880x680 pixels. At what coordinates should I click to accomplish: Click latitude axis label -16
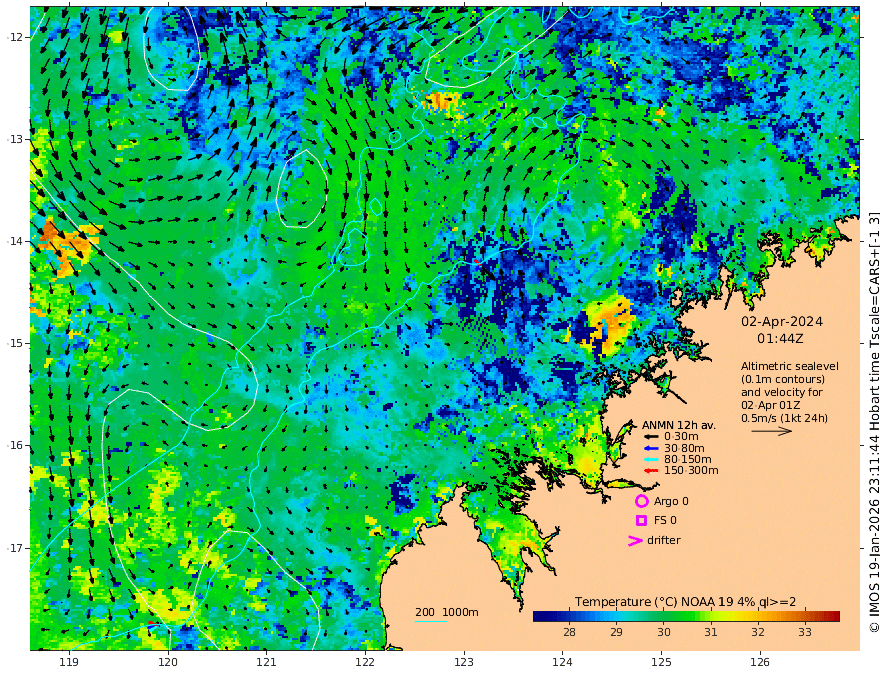pyautogui.click(x=15, y=445)
